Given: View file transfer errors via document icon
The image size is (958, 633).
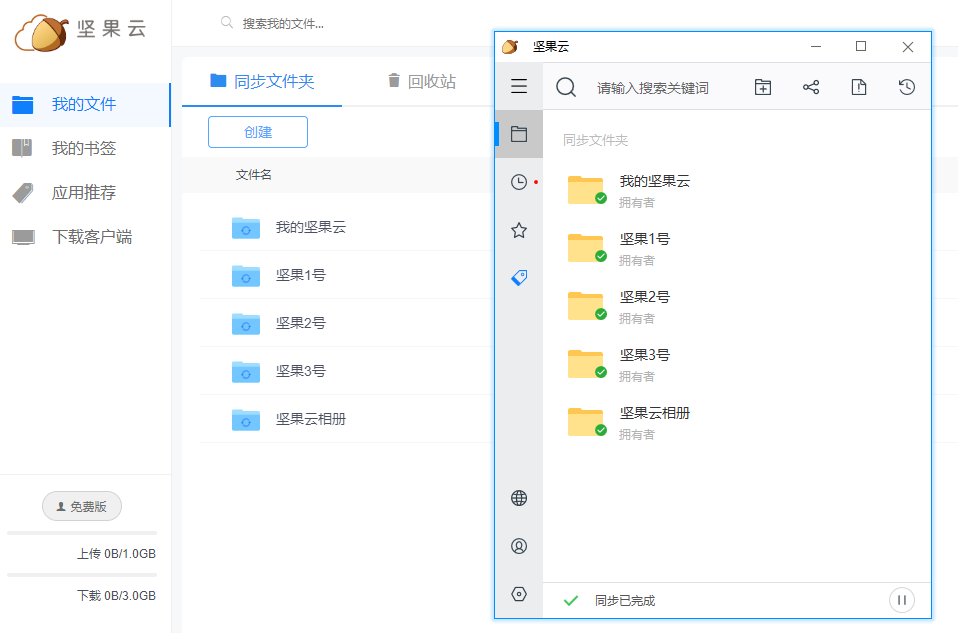Looking at the screenshot, I should tap(858, 87).
